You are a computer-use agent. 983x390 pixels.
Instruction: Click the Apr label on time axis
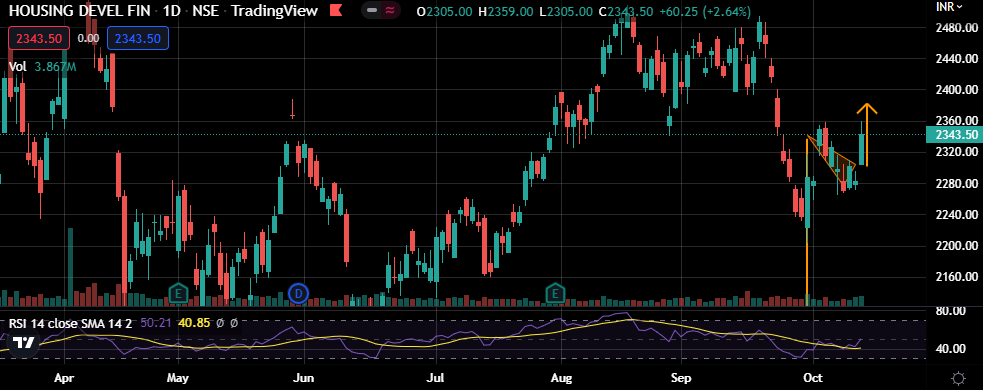coord(65,379)
